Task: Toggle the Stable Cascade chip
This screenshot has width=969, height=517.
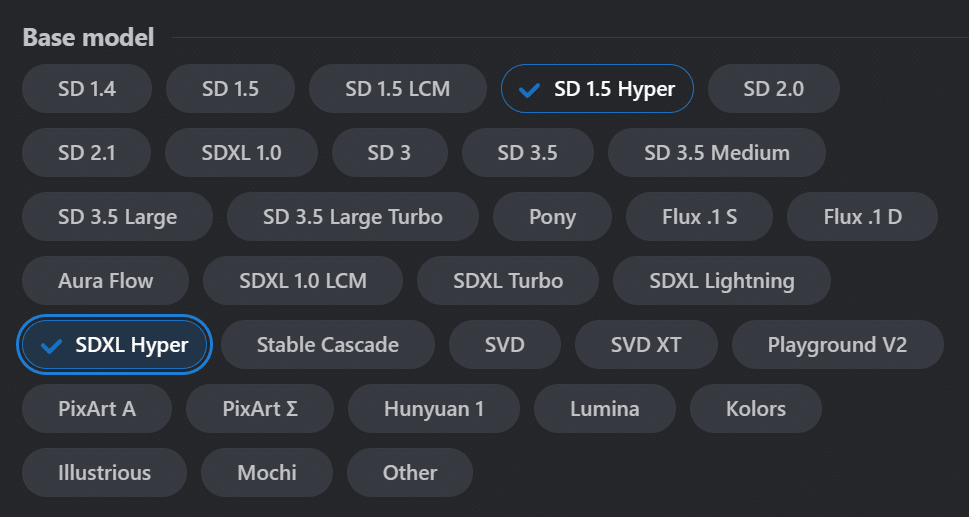Action: (x=328, y=345)
